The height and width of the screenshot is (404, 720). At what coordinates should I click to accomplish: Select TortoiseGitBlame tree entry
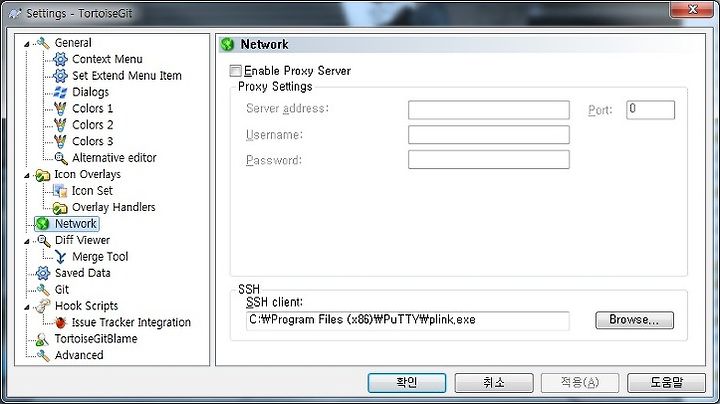(96, 339)
